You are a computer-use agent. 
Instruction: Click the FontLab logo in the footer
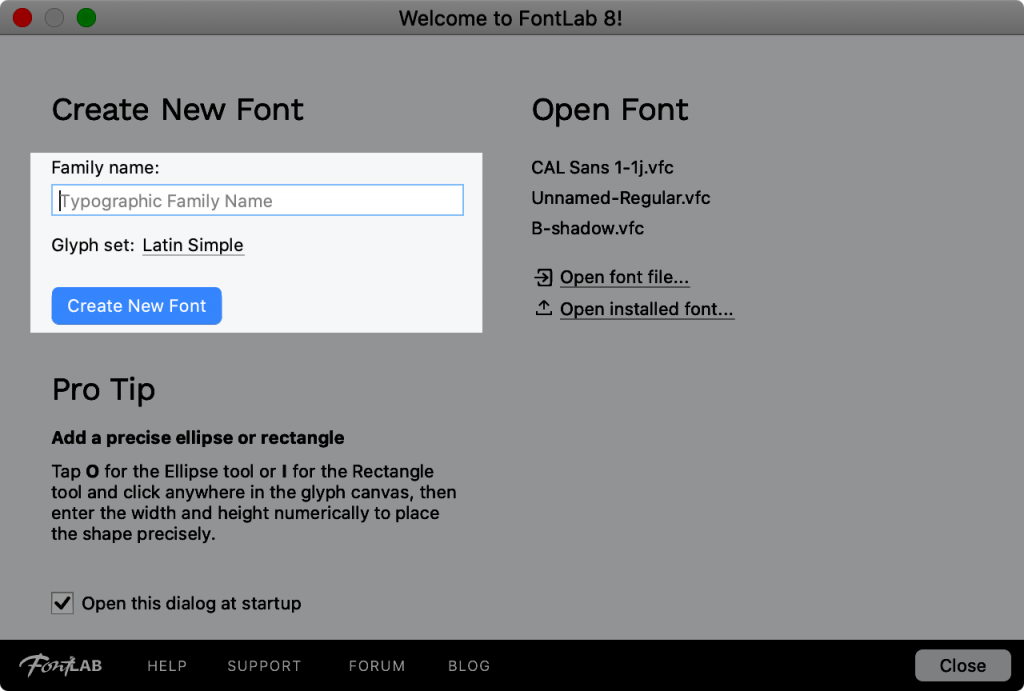click(61, 666)
